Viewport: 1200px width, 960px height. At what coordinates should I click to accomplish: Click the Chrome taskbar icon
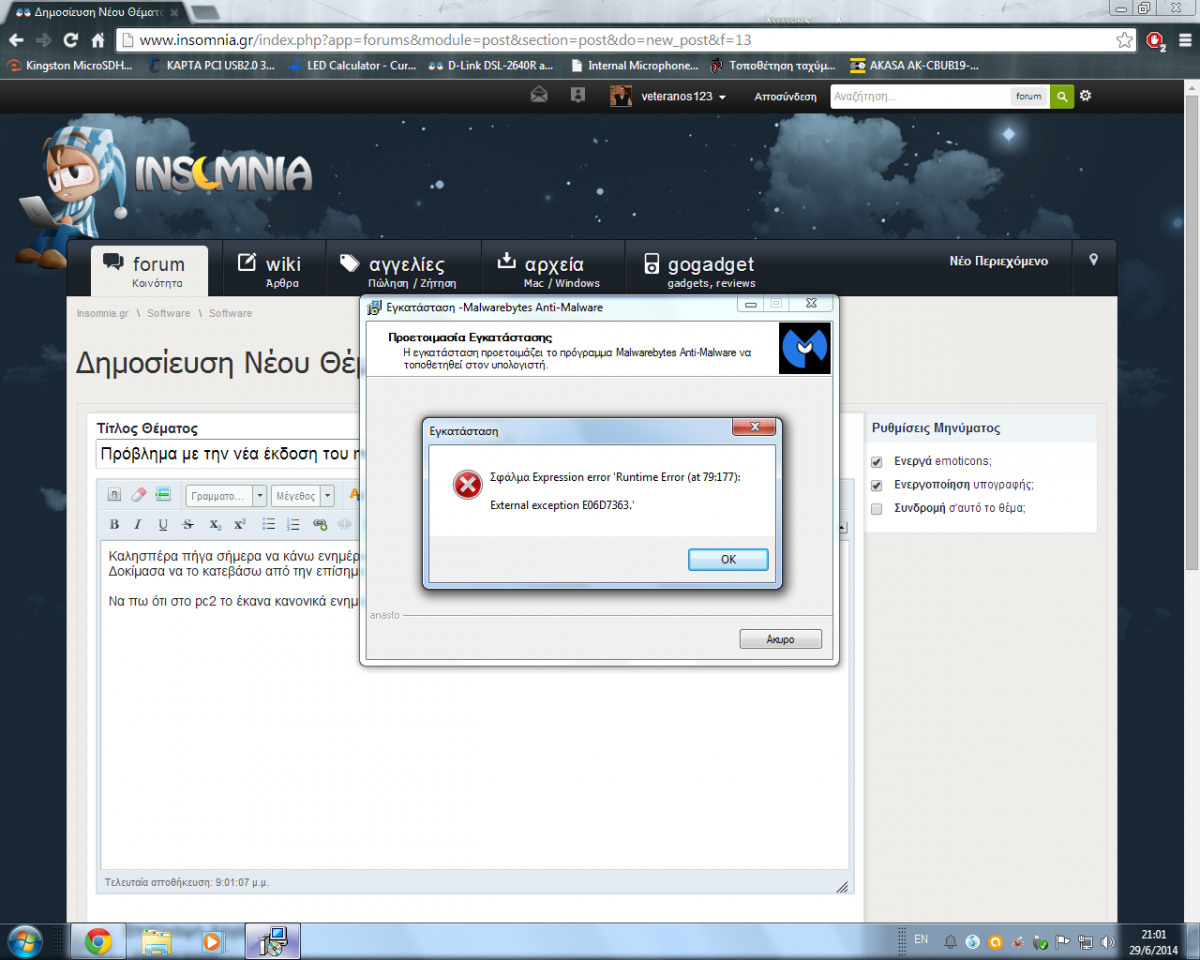(x=98, y=942)
